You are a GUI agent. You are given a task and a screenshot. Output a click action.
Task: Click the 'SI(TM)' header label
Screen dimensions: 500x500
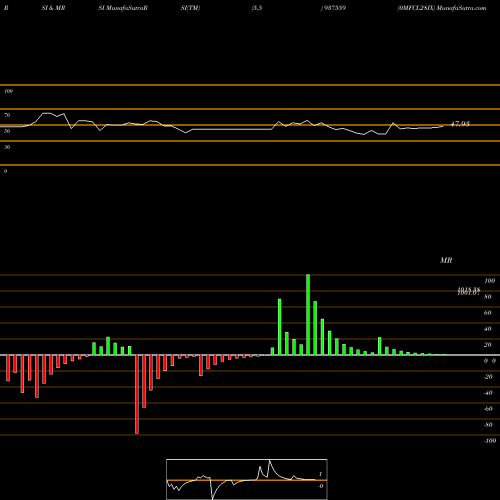tap(190, 8)
